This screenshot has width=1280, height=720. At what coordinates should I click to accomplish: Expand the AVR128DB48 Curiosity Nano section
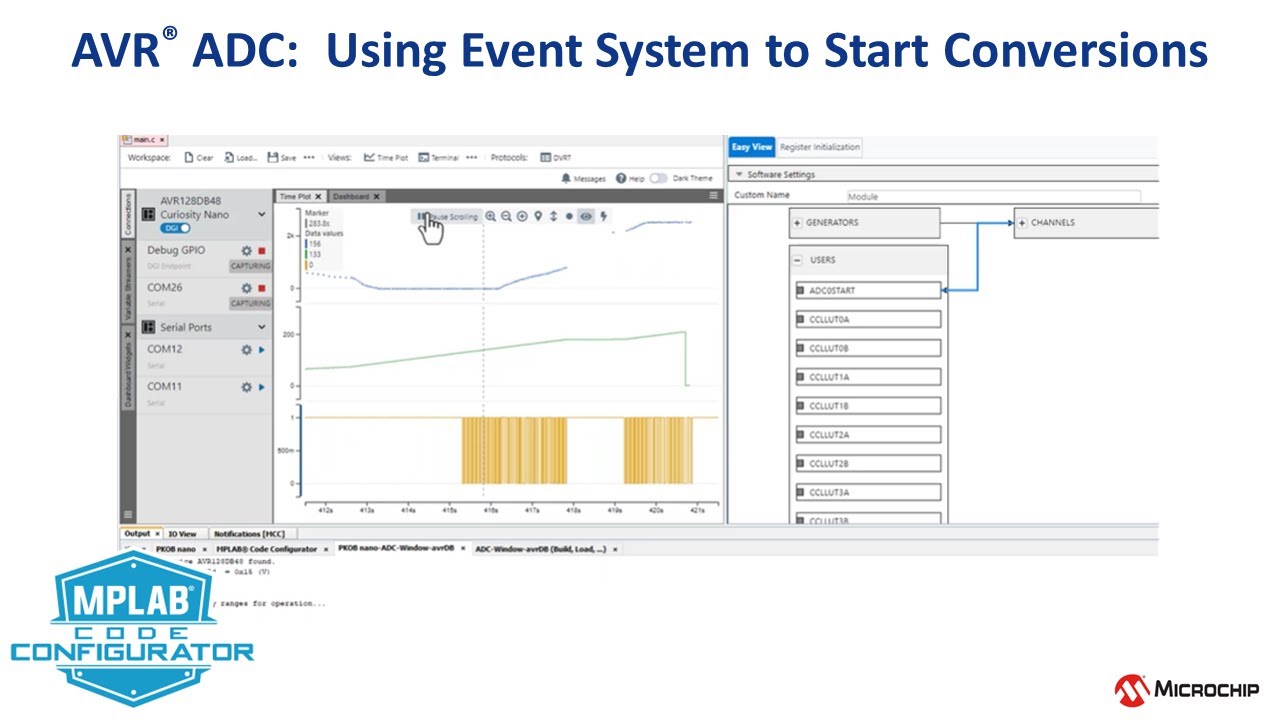coord(262,214)
